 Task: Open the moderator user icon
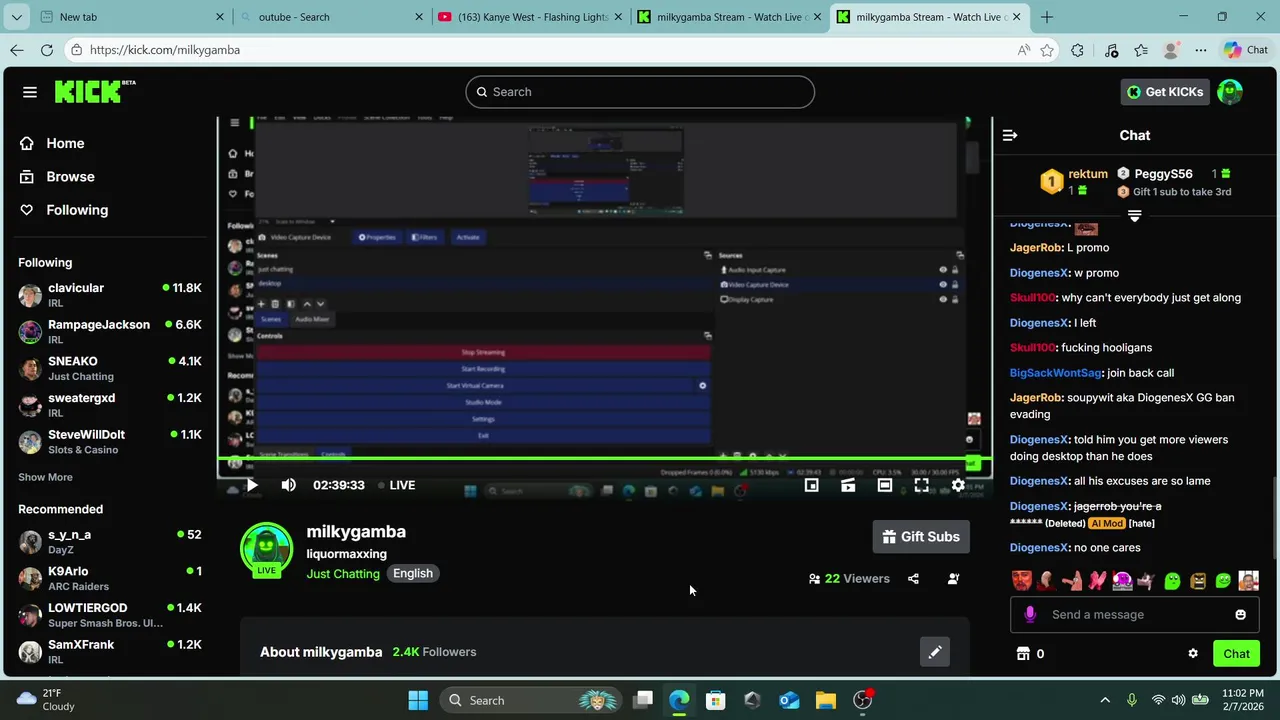pos(953,579)
